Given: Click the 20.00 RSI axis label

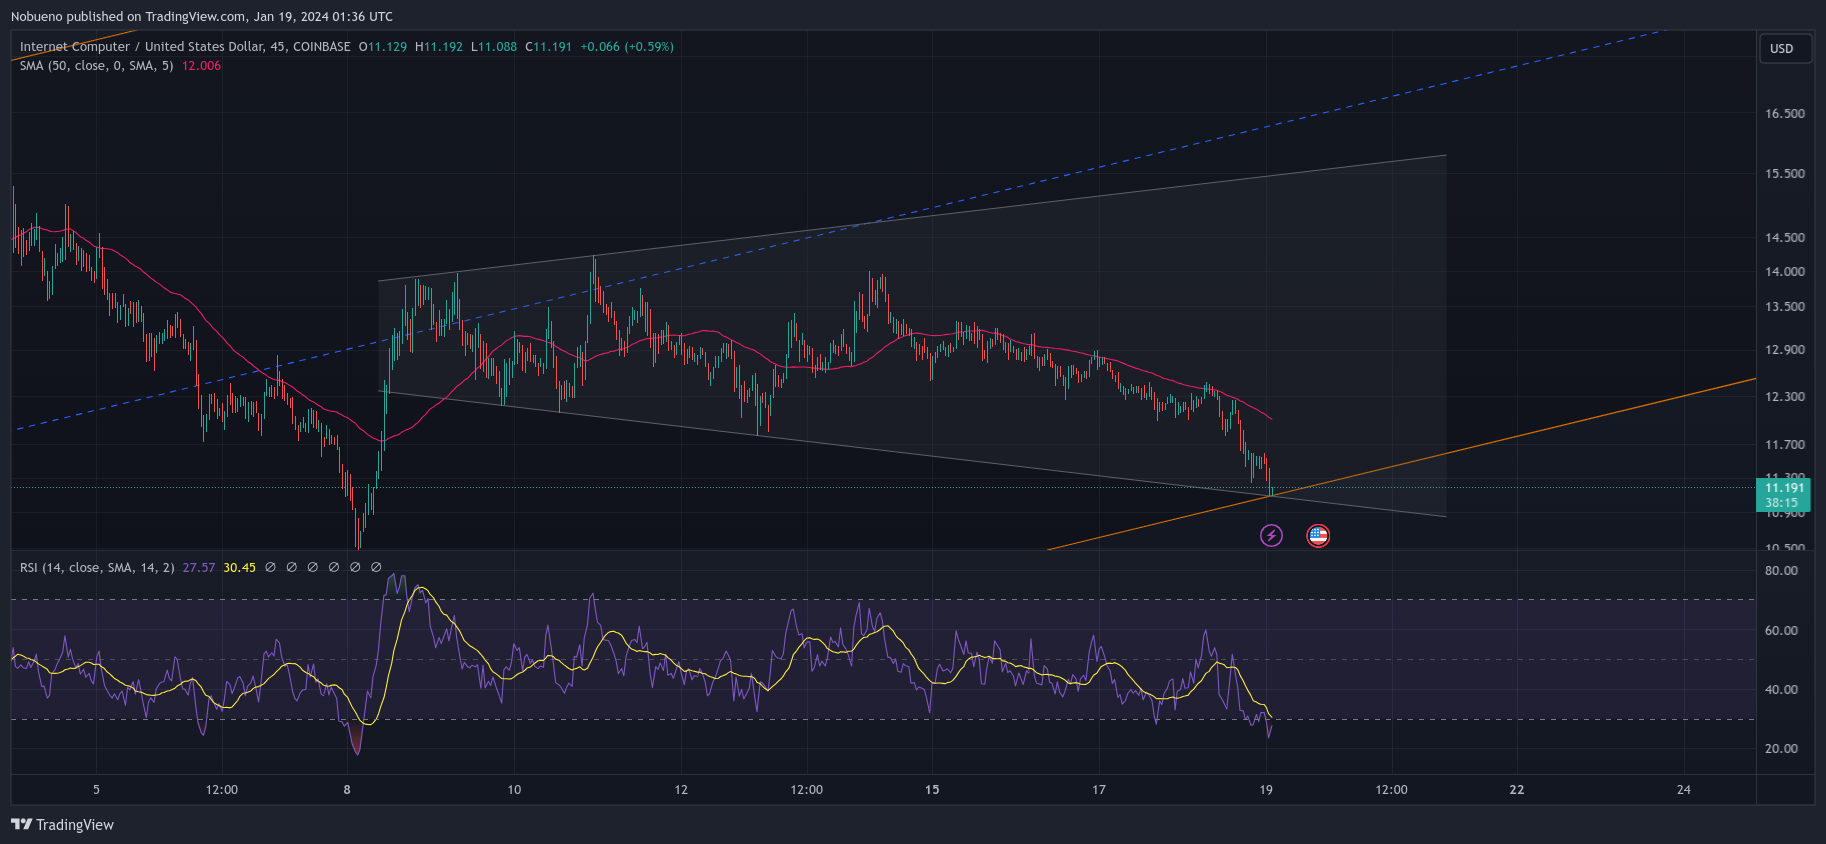Looking at the screenshot, I should (x=1781, y=749).
